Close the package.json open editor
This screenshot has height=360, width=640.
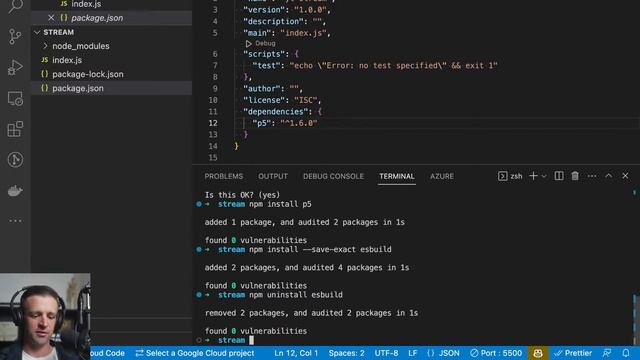(x=51, y=18)
